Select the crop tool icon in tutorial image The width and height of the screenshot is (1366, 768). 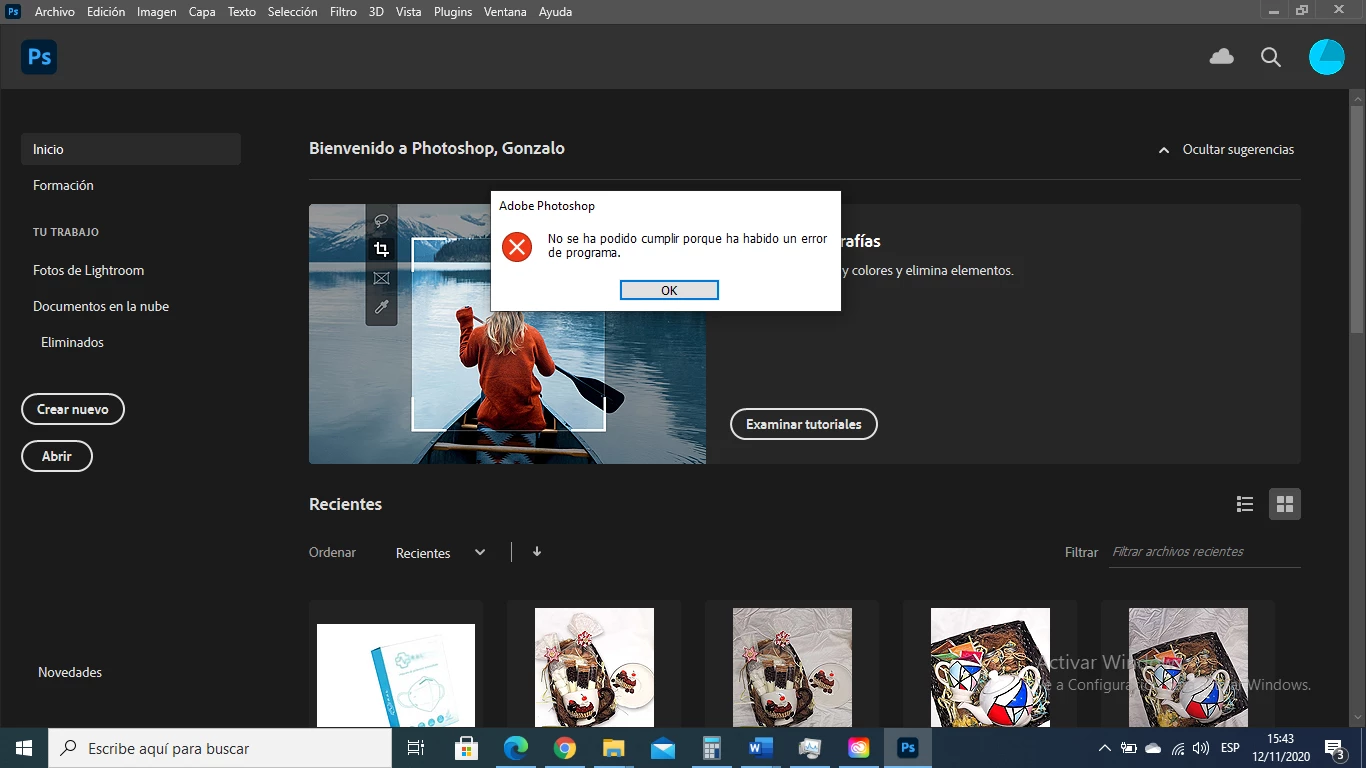point(381,249)
